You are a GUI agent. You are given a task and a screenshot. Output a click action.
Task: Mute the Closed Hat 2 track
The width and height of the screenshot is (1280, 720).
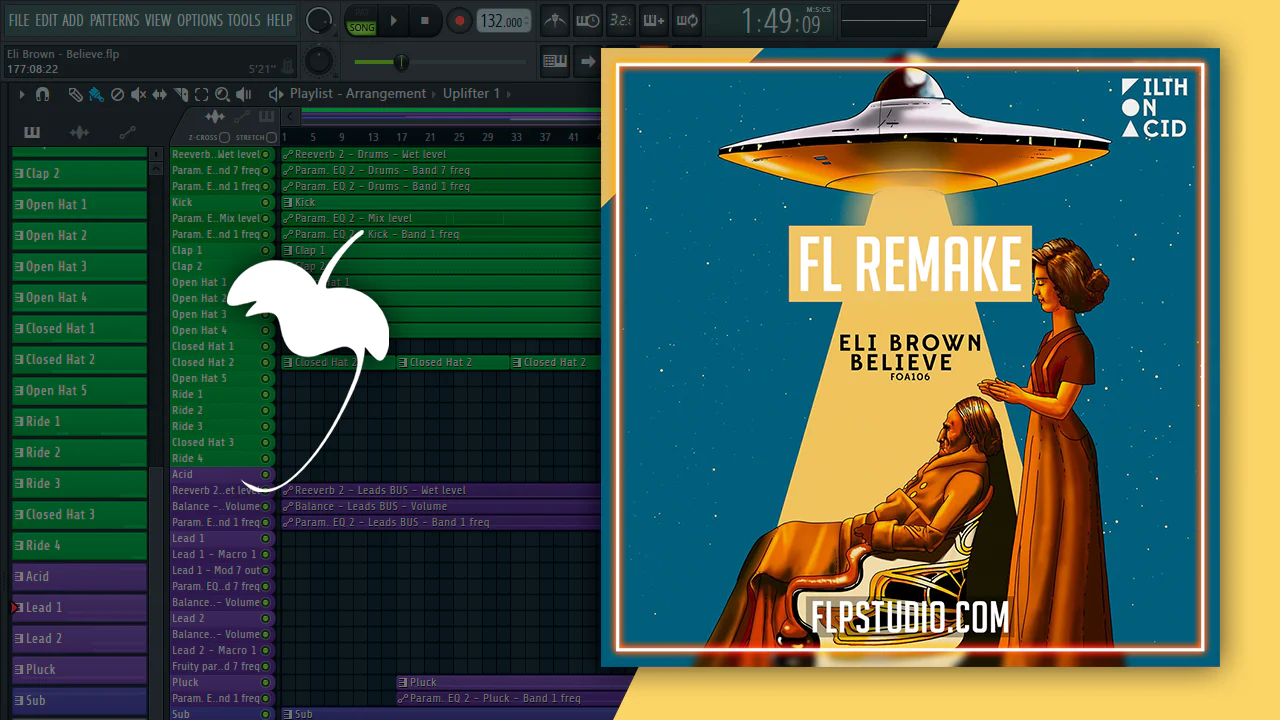tap(265, 362)
